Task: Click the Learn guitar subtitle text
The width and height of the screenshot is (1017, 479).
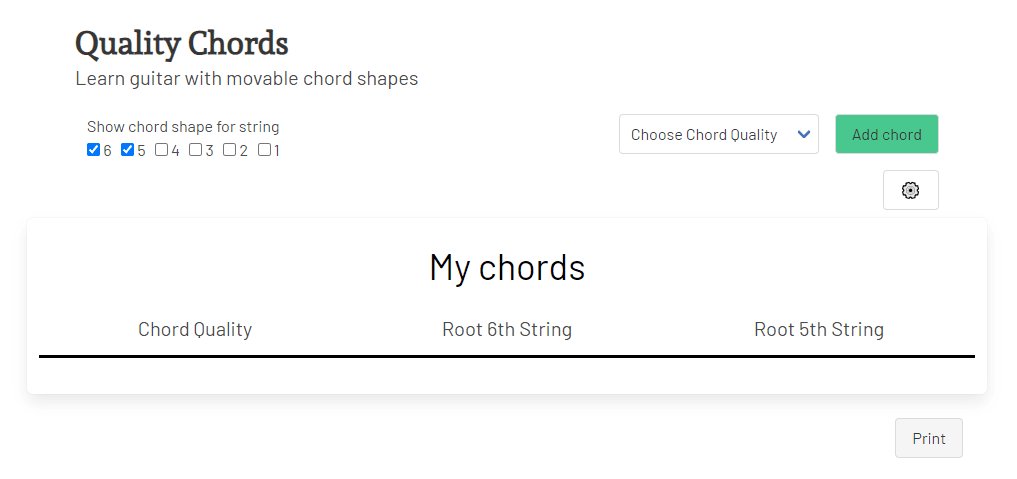Action: [246, 79]
